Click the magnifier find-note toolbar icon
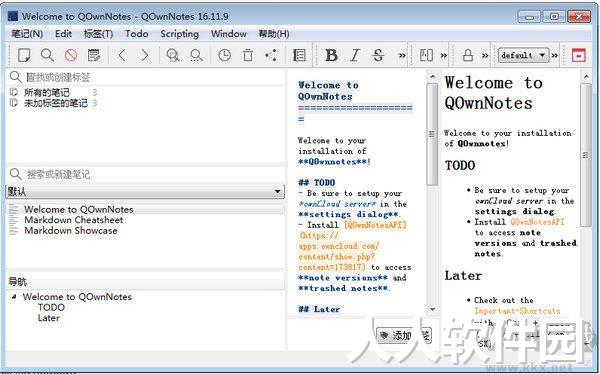 click(x=47, y=56)
